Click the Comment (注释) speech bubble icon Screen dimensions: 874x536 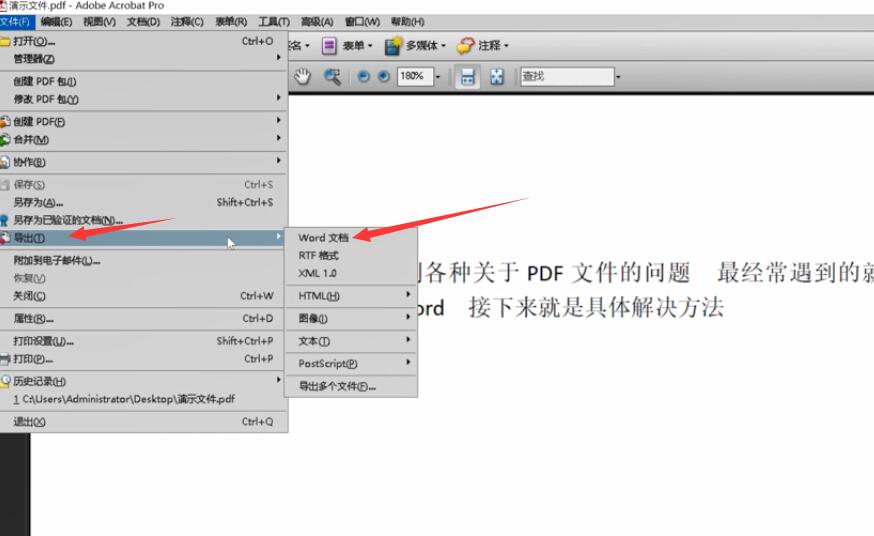click(x=465, y=46)
